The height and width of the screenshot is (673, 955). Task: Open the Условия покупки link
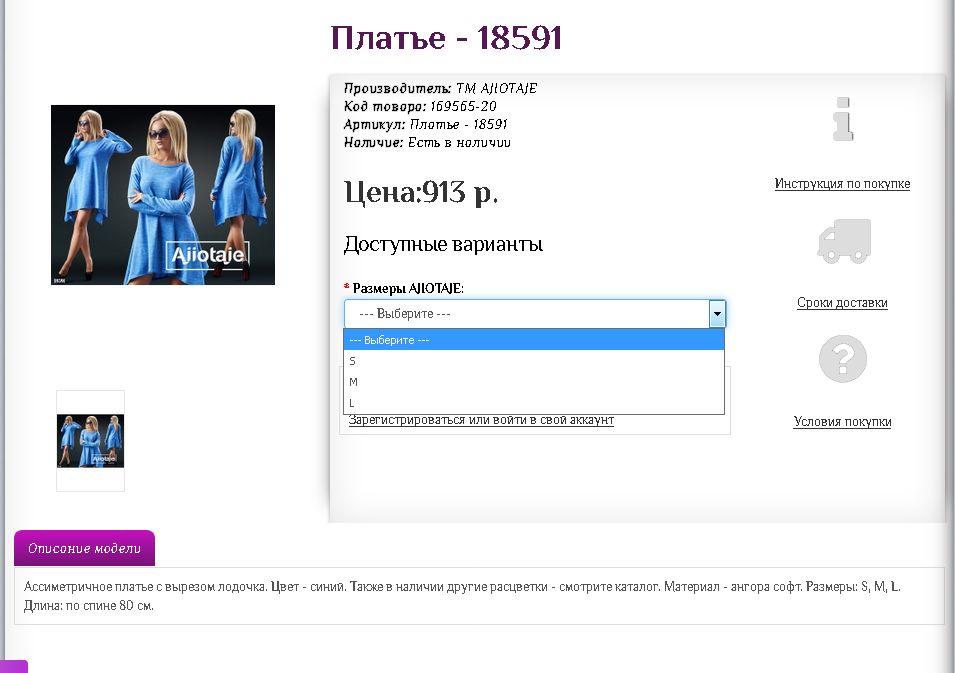(x=842, y=421)
